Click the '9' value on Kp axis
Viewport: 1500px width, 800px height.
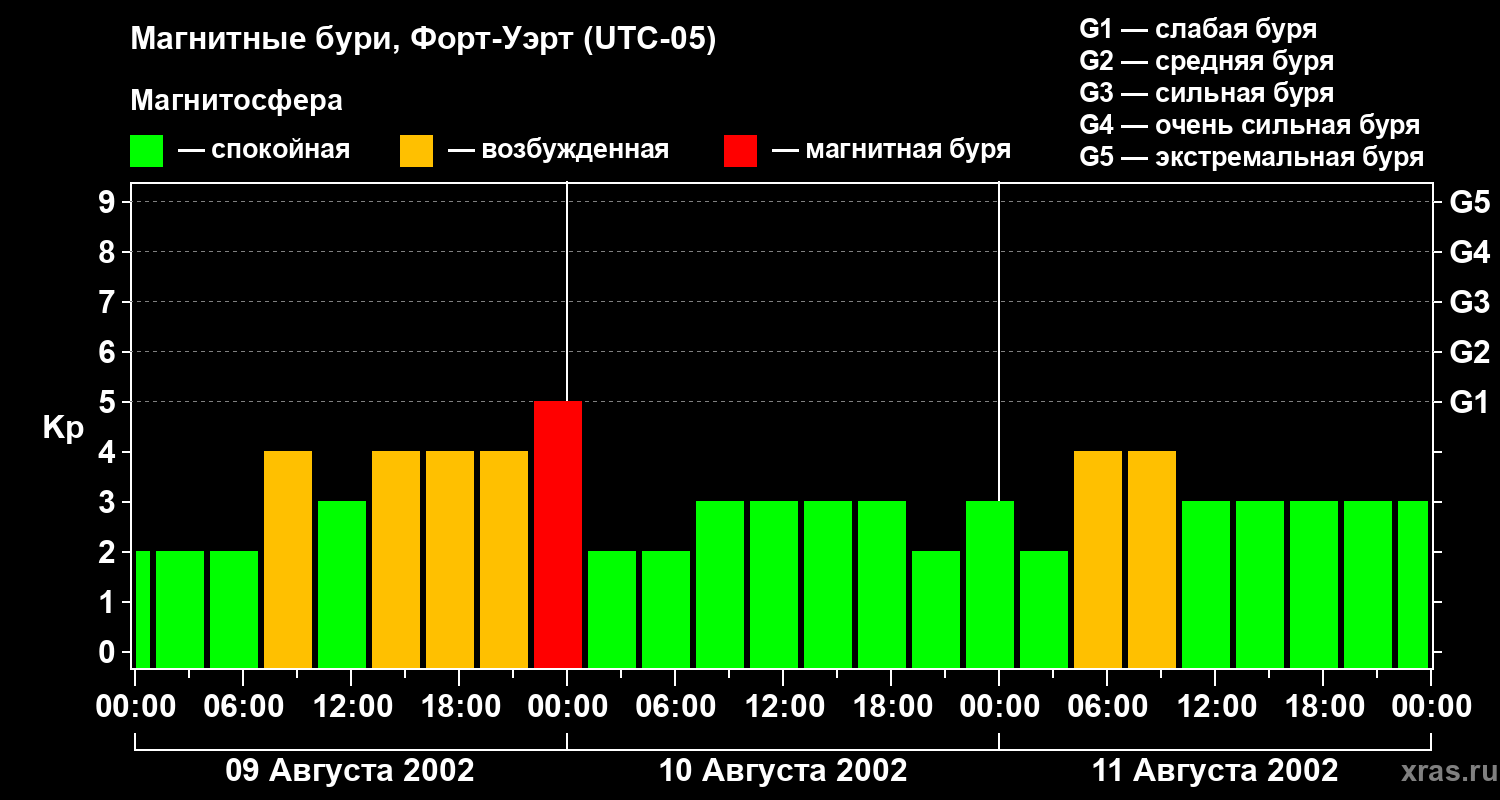tap(108, 202)
